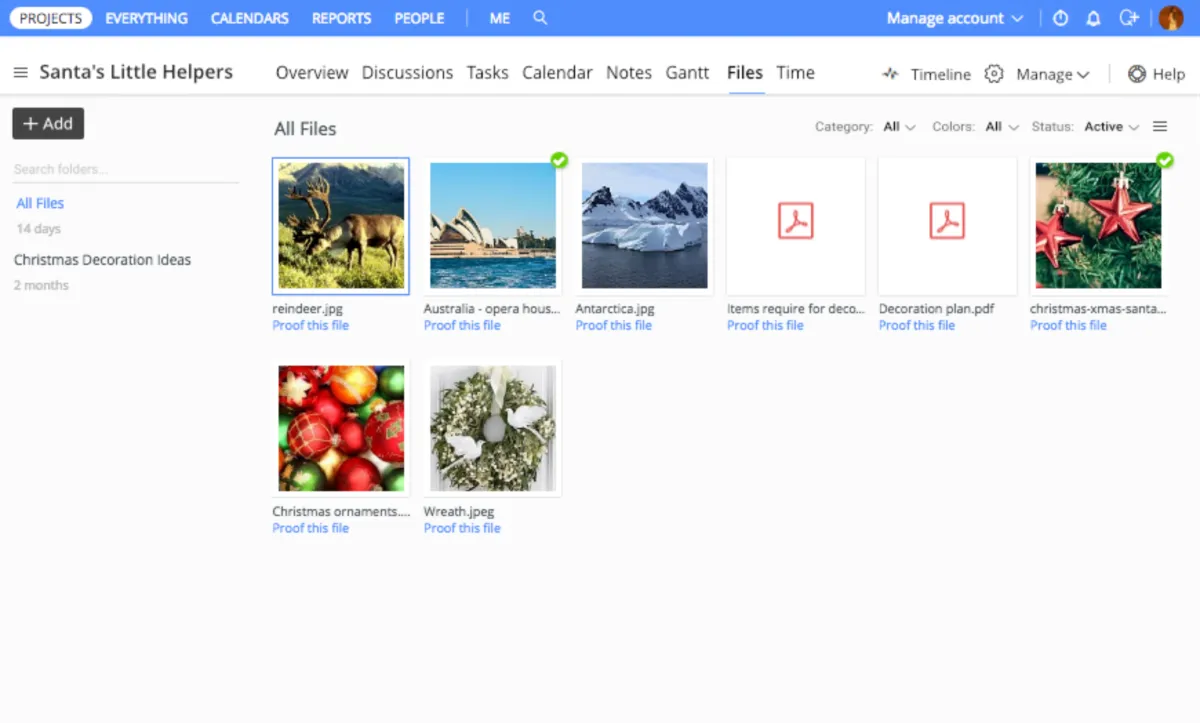This screenshot has height=723, width=1200.
Task: Click Proof this file under Christmas ornaments
Action: (x=311, y=528)
